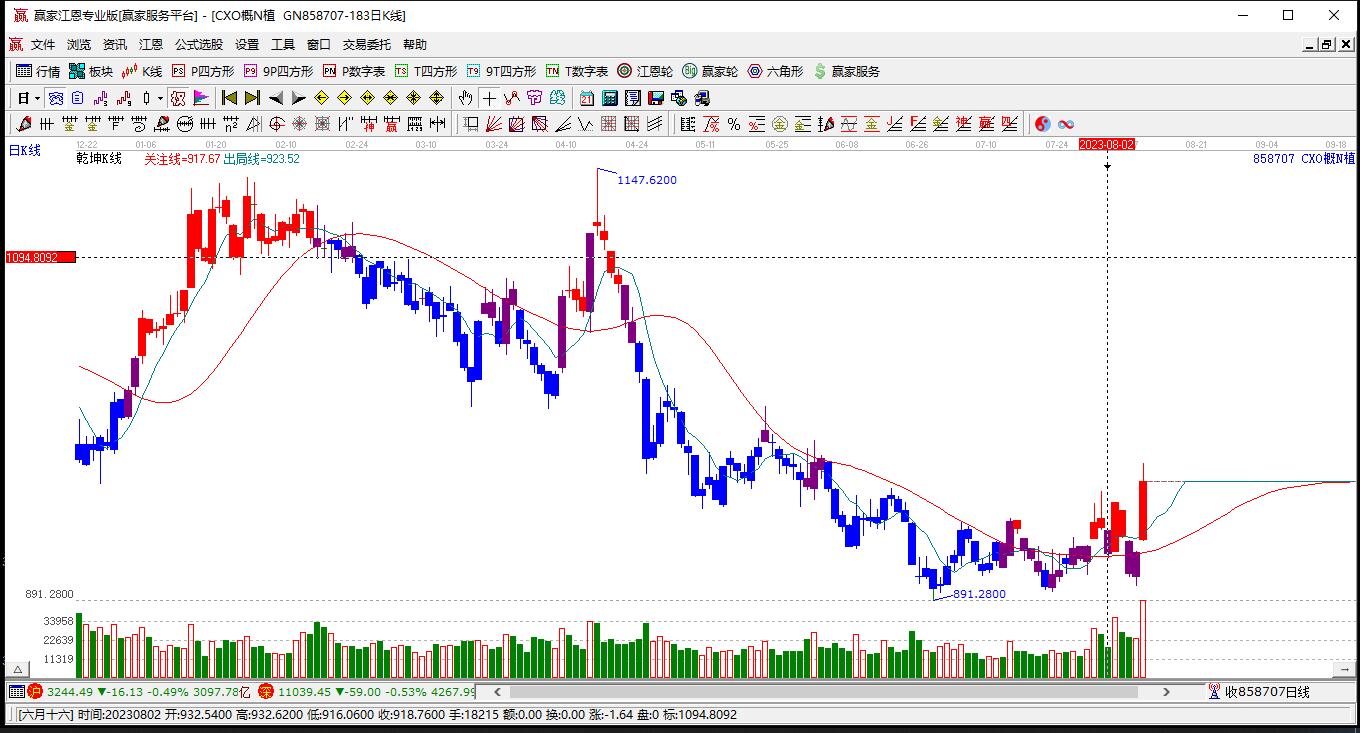The width and height of the screenshot is (1360, 733).
Task: Open the T四方形 tool
Action: pos(426,71)
